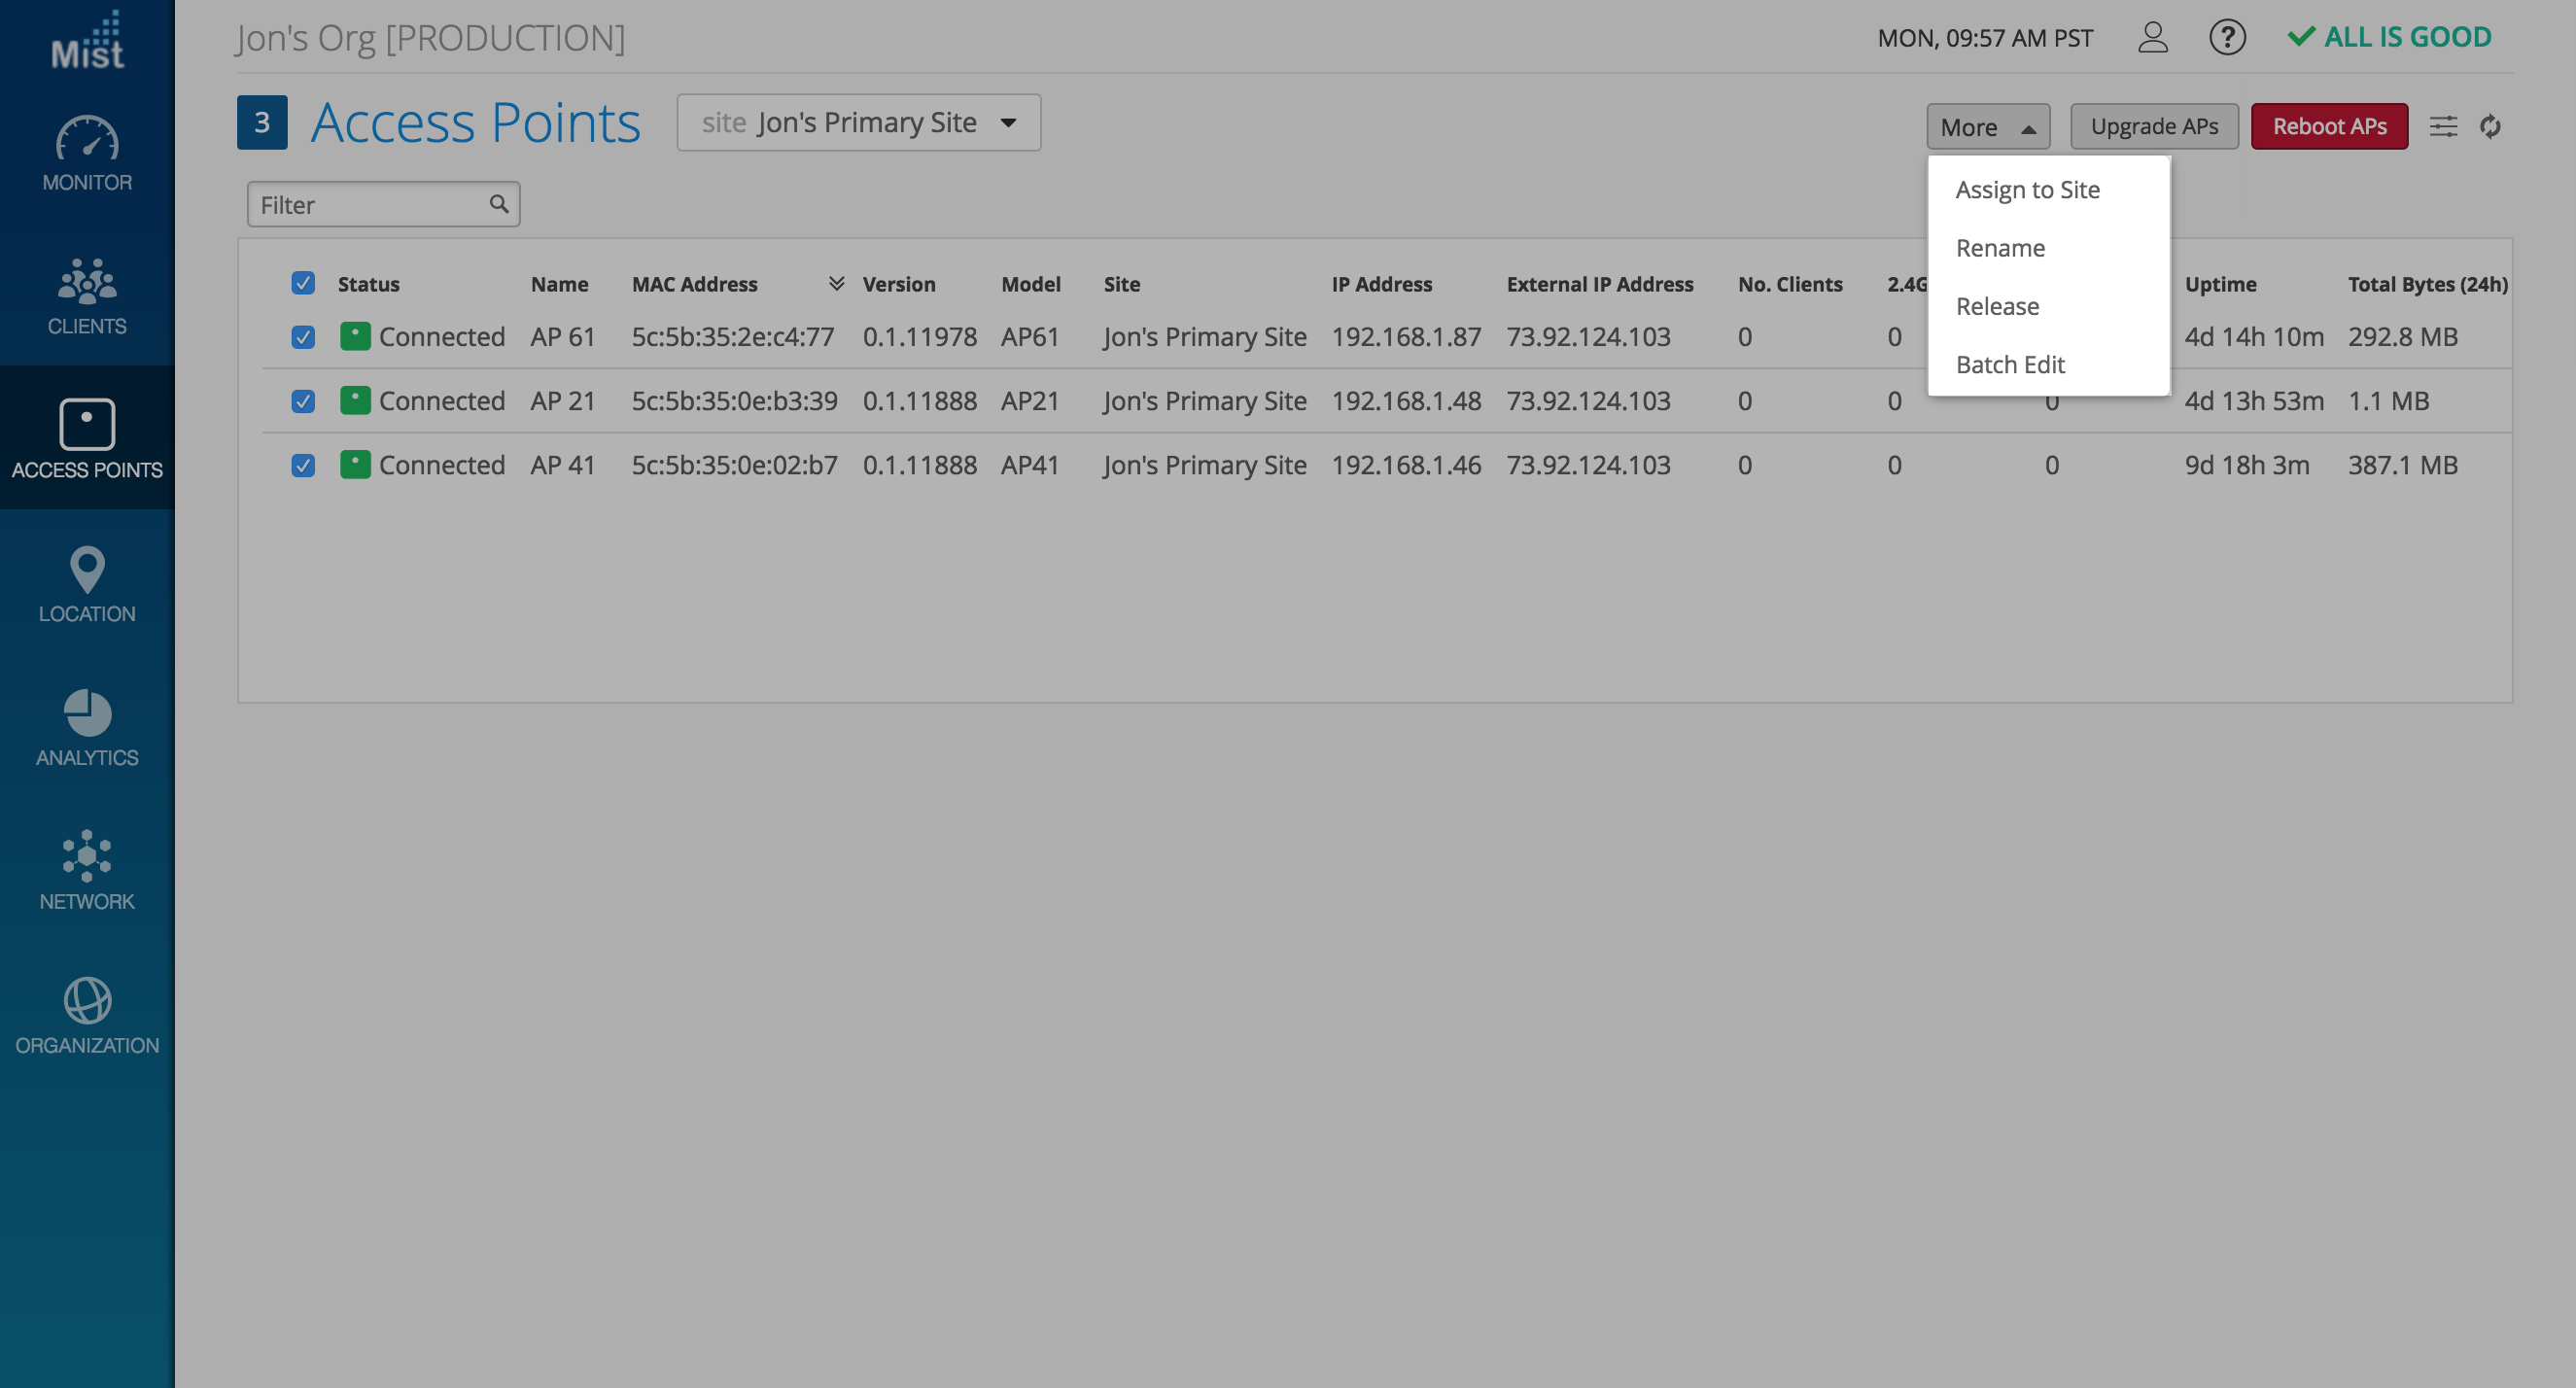Image resolution: width=2576 pixels, height=1388 pixels.
Task: Uncheck the AP 61 row checkbox
Action: tap(303, 337)
